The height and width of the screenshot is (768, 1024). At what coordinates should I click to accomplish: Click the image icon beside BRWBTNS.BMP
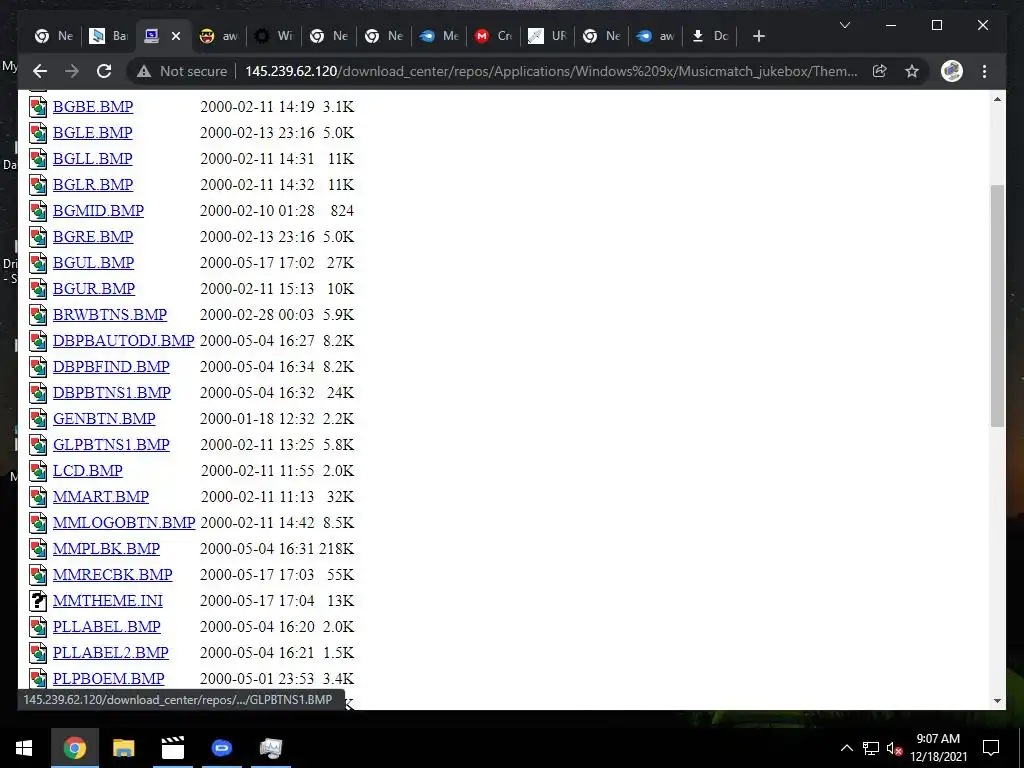pos(38,315)
